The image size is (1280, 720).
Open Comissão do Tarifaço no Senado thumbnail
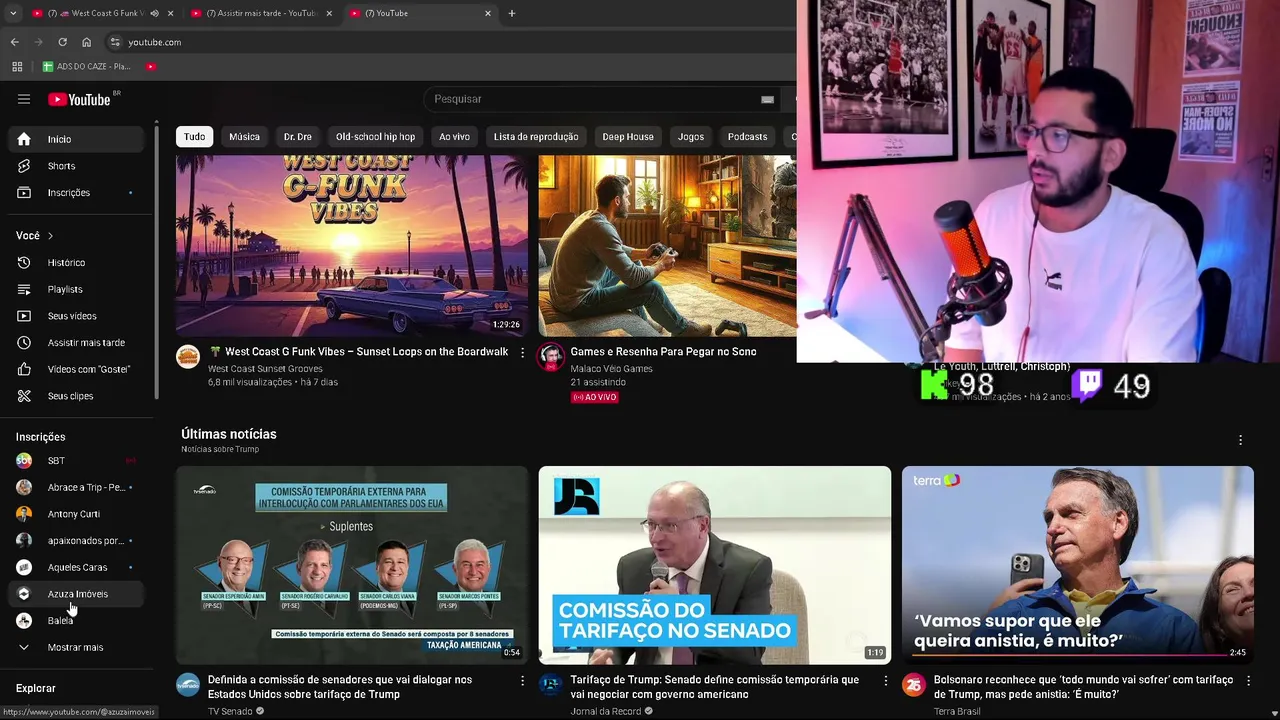[715, 565]
